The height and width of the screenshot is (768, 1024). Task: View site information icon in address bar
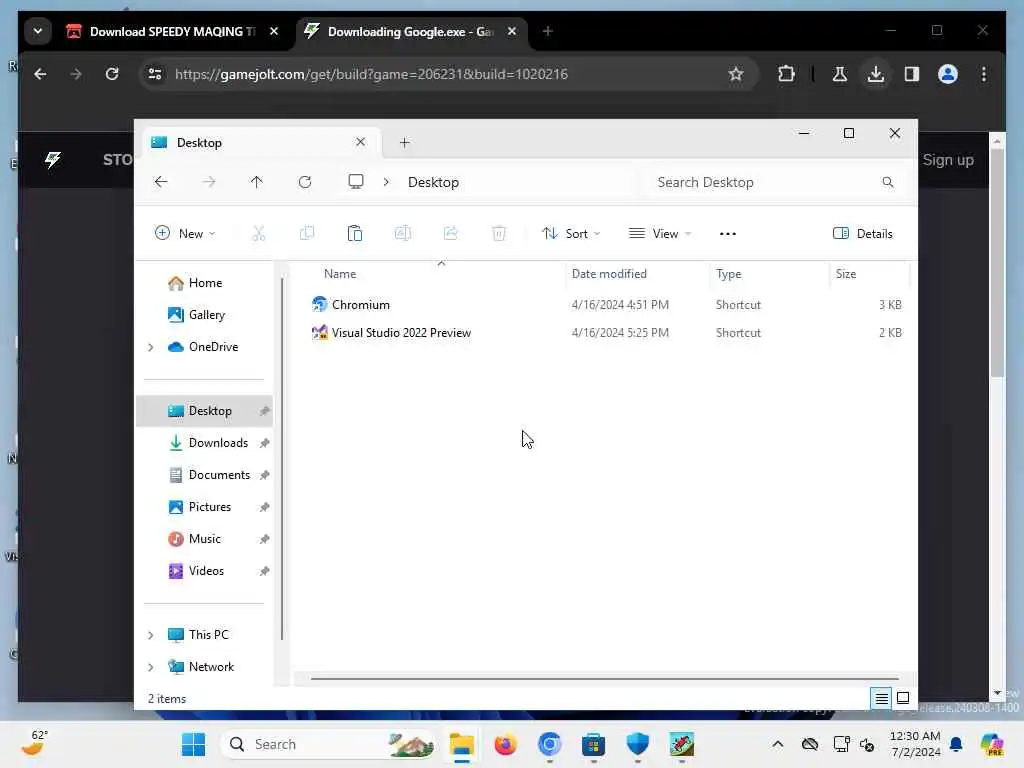tap(155, 74)
